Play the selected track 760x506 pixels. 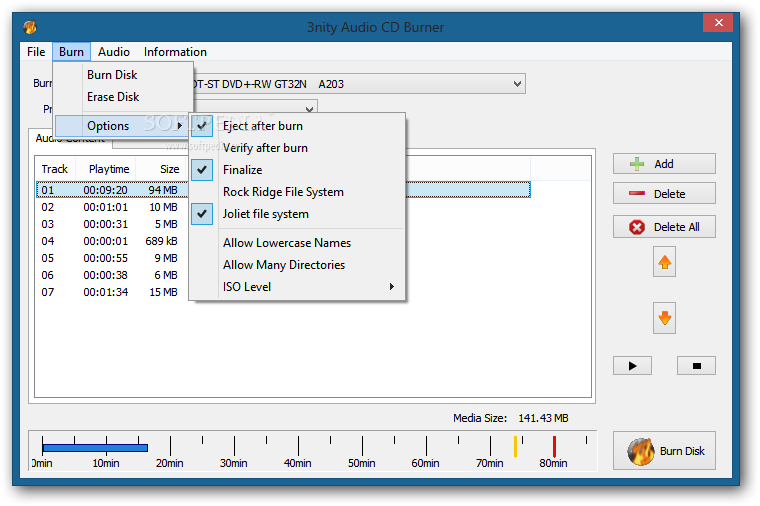633,366
